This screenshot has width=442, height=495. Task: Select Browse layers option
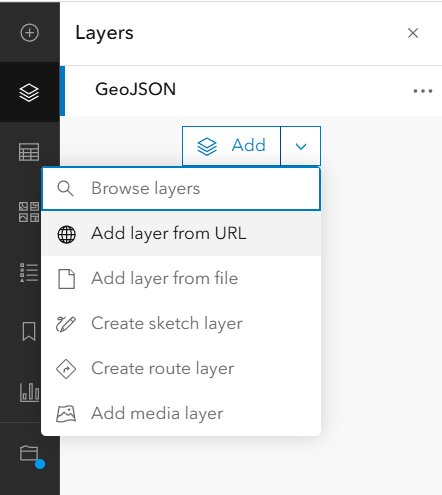(181, 189)
